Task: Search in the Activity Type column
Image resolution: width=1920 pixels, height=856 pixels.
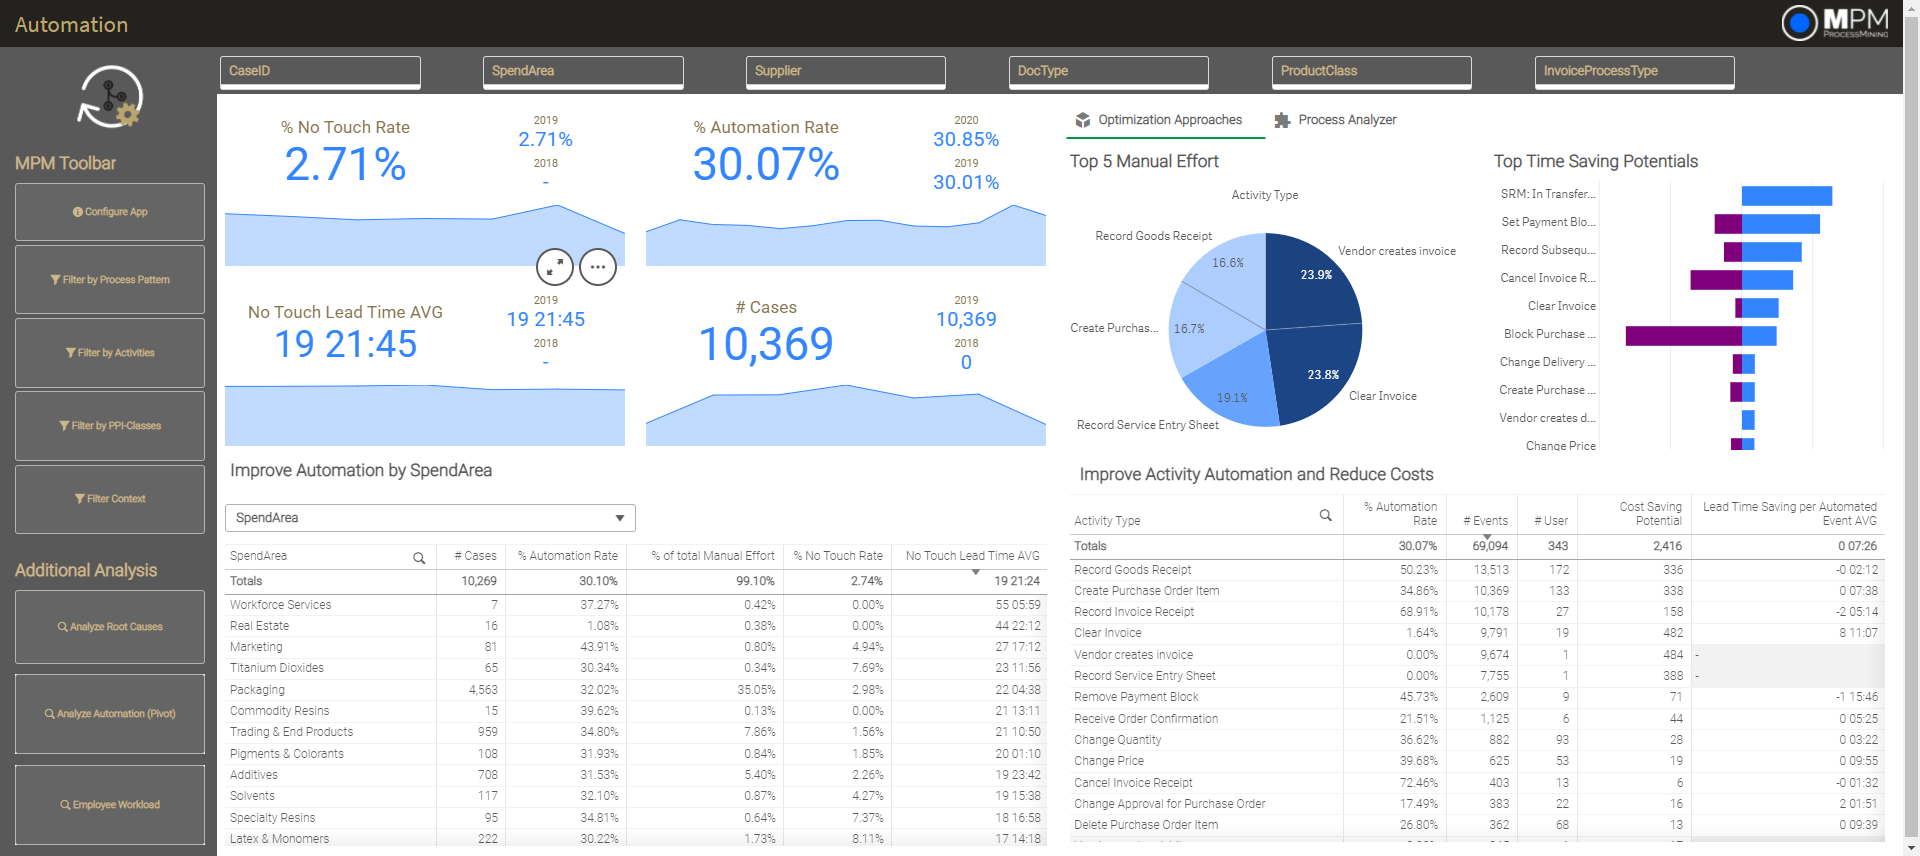Action: point(1326,516)
